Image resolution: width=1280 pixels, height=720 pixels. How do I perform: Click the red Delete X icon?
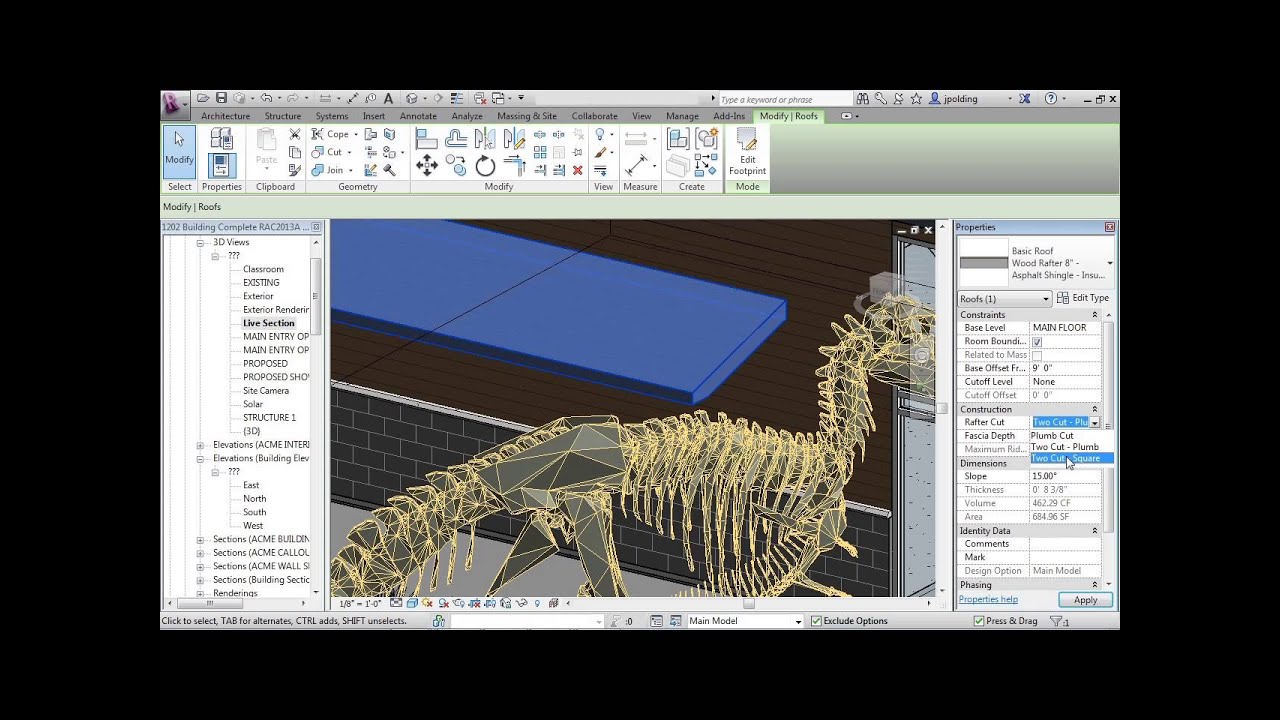coord(577,170)
